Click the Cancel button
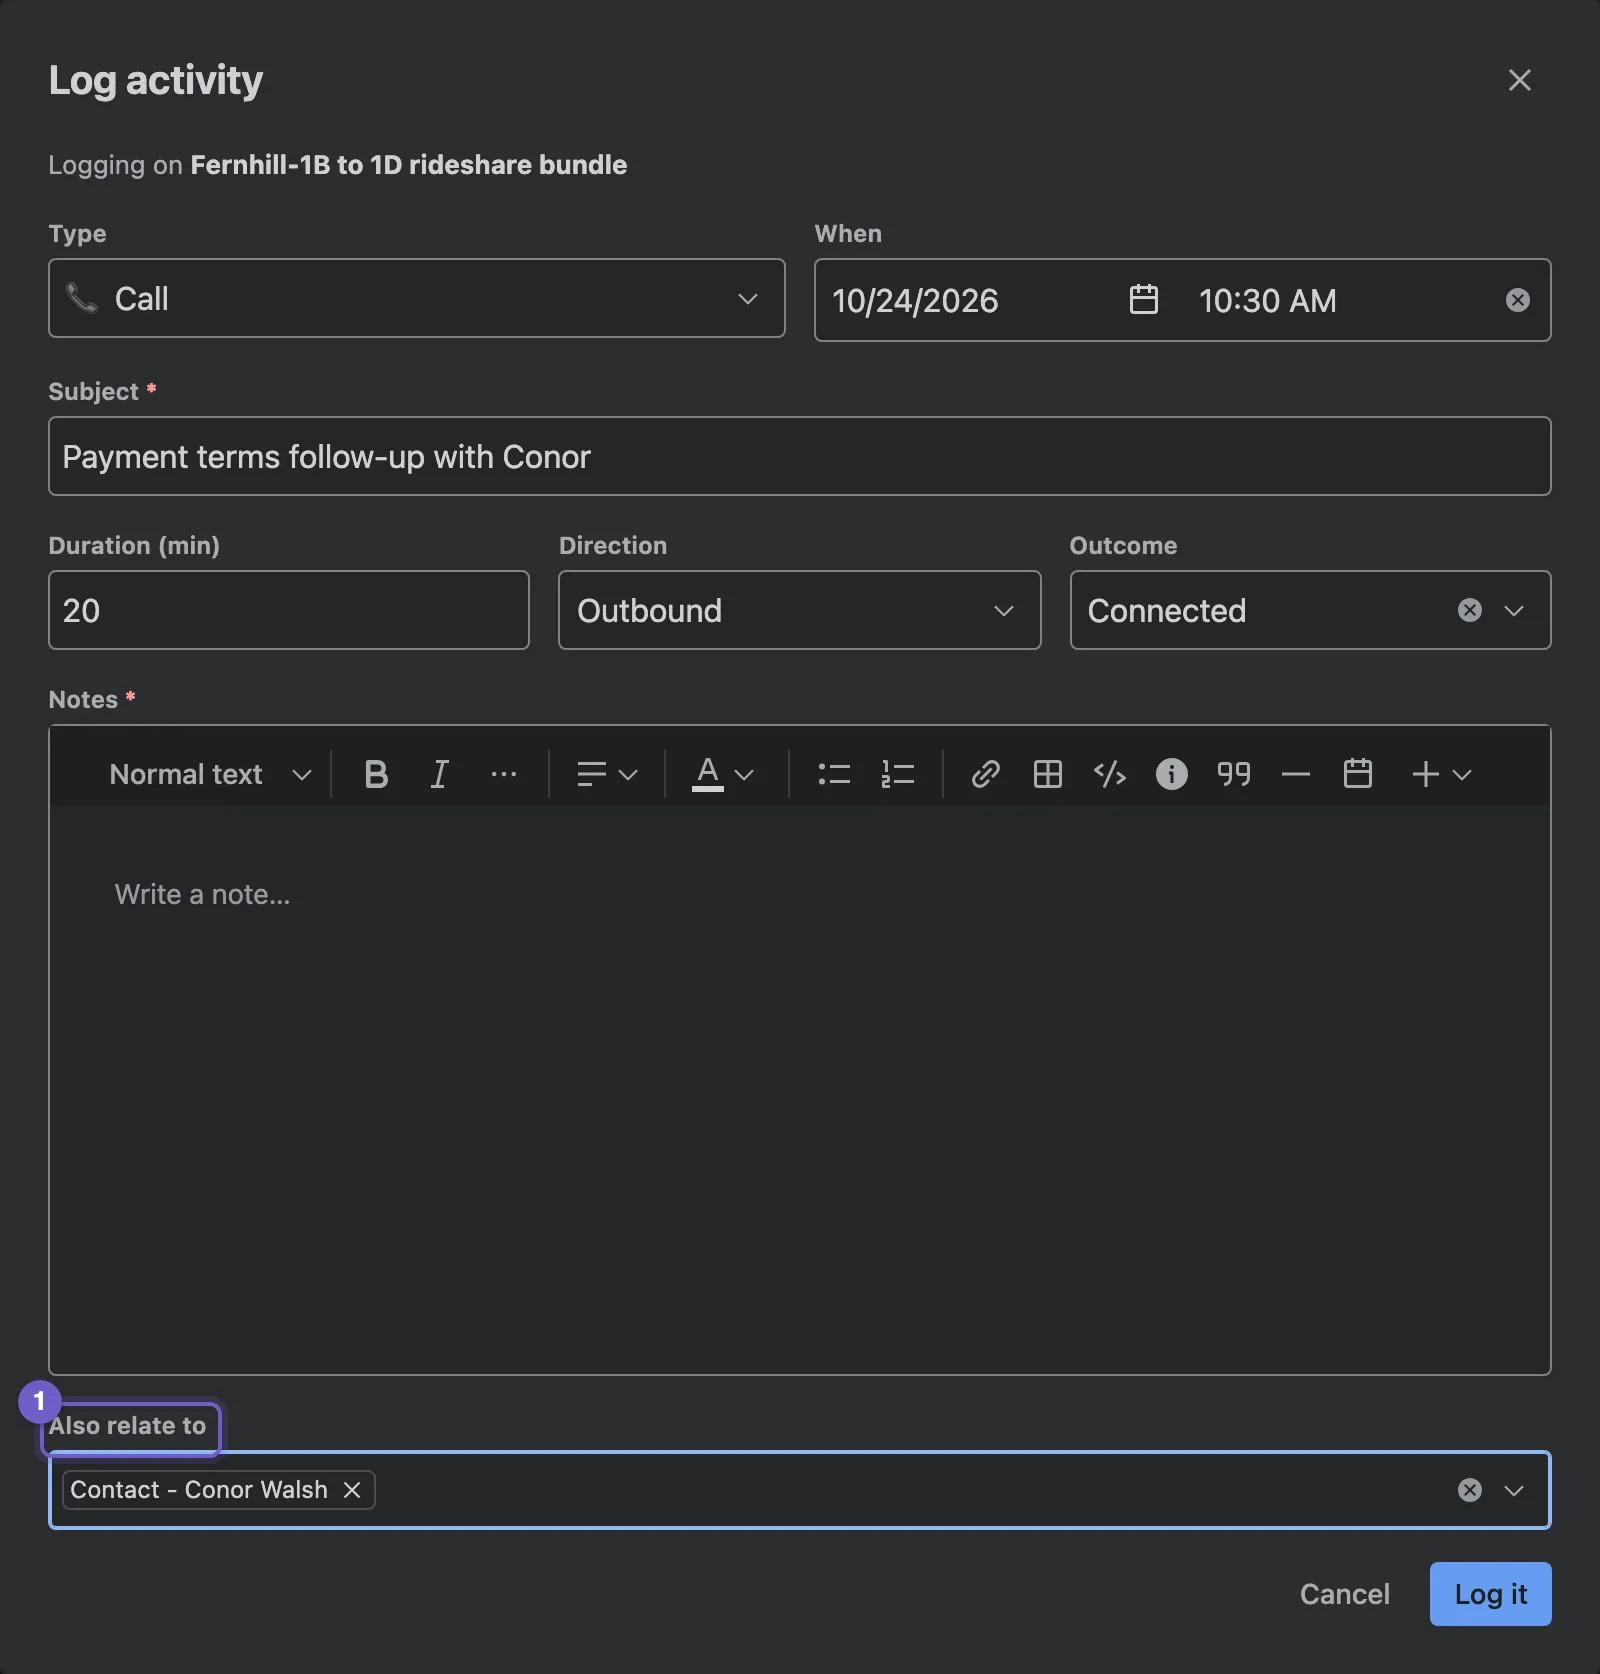Screen dimensions: 1600x1674 [x=1344, y=1594]
